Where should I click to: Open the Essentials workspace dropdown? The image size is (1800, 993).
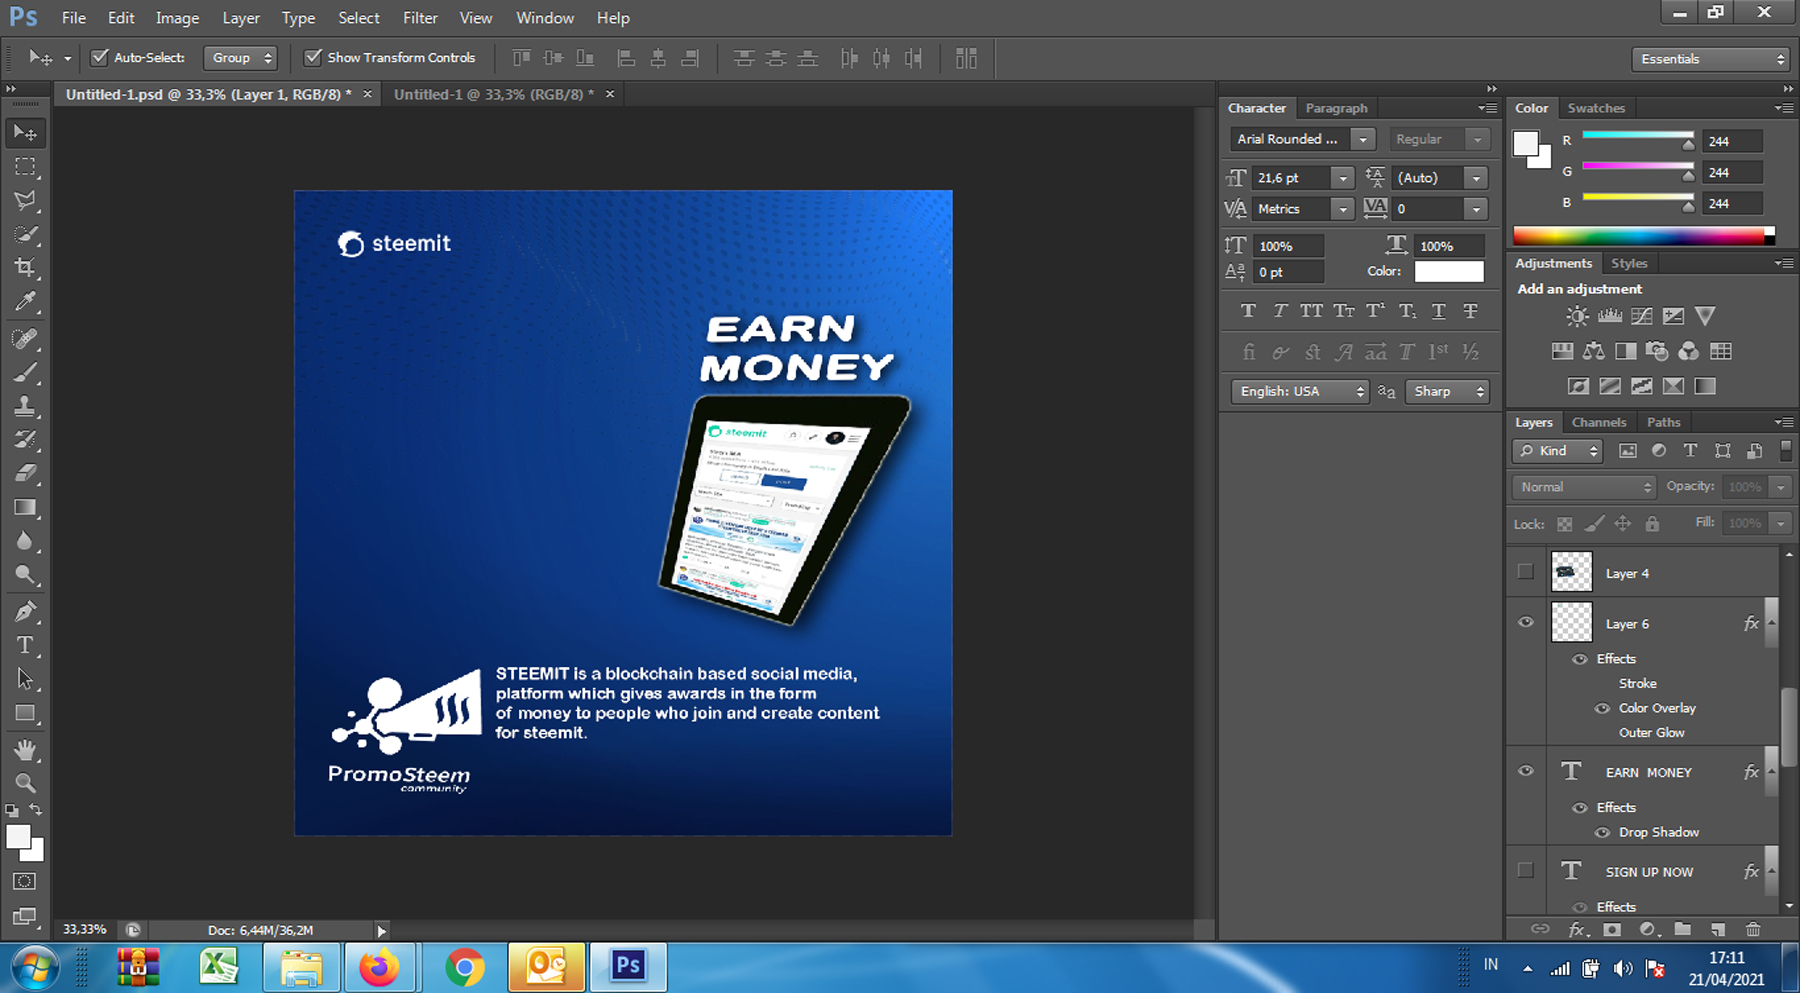click(x=1710, y=59)
